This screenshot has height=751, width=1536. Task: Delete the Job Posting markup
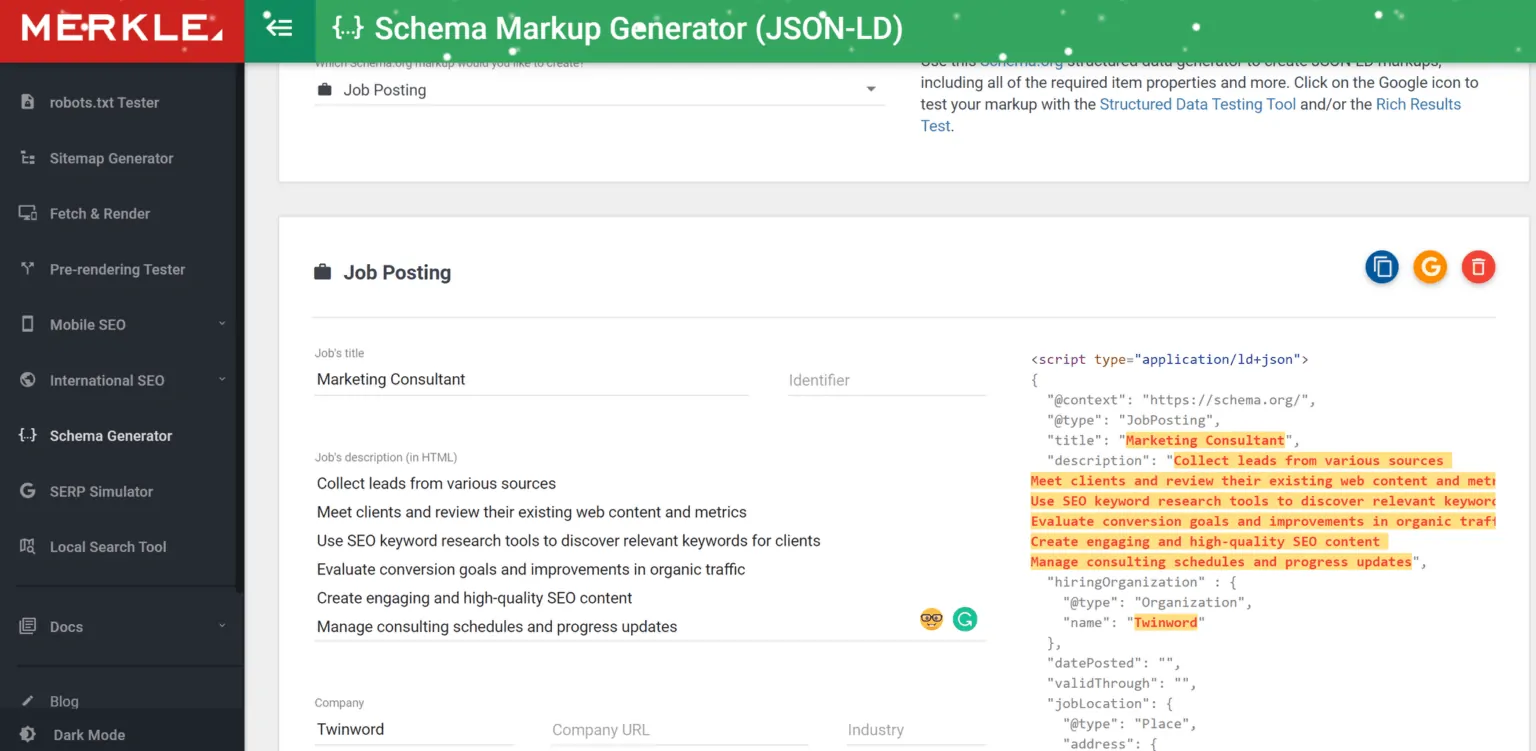pos(1478,267)
